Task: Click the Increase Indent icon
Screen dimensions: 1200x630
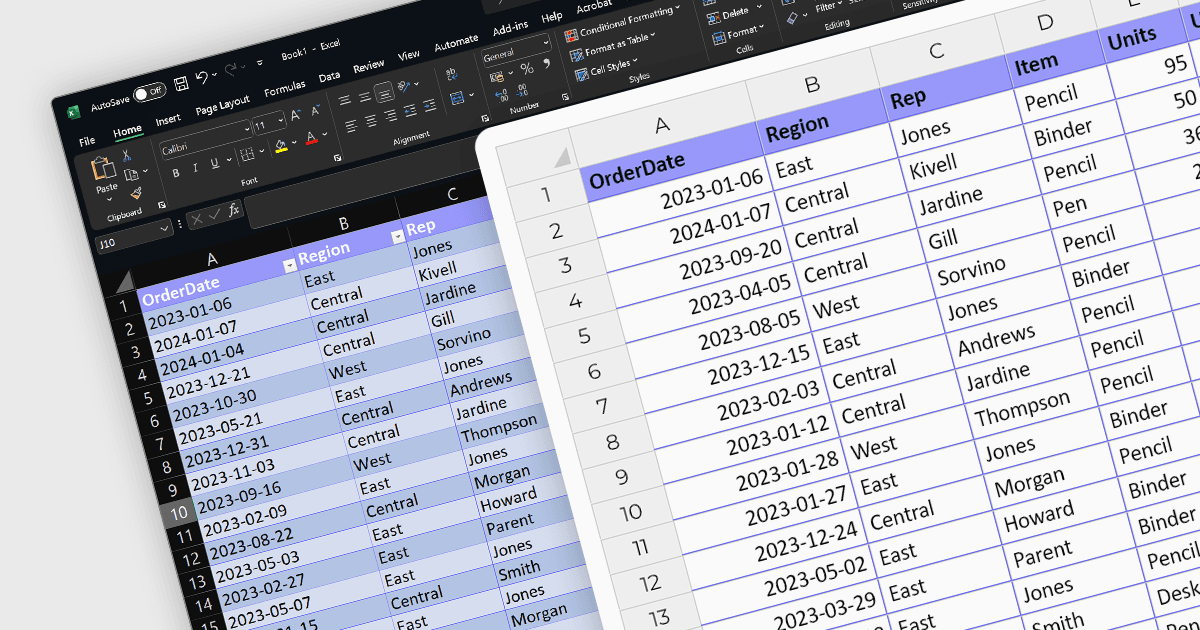Action: (x=430, y=105)
